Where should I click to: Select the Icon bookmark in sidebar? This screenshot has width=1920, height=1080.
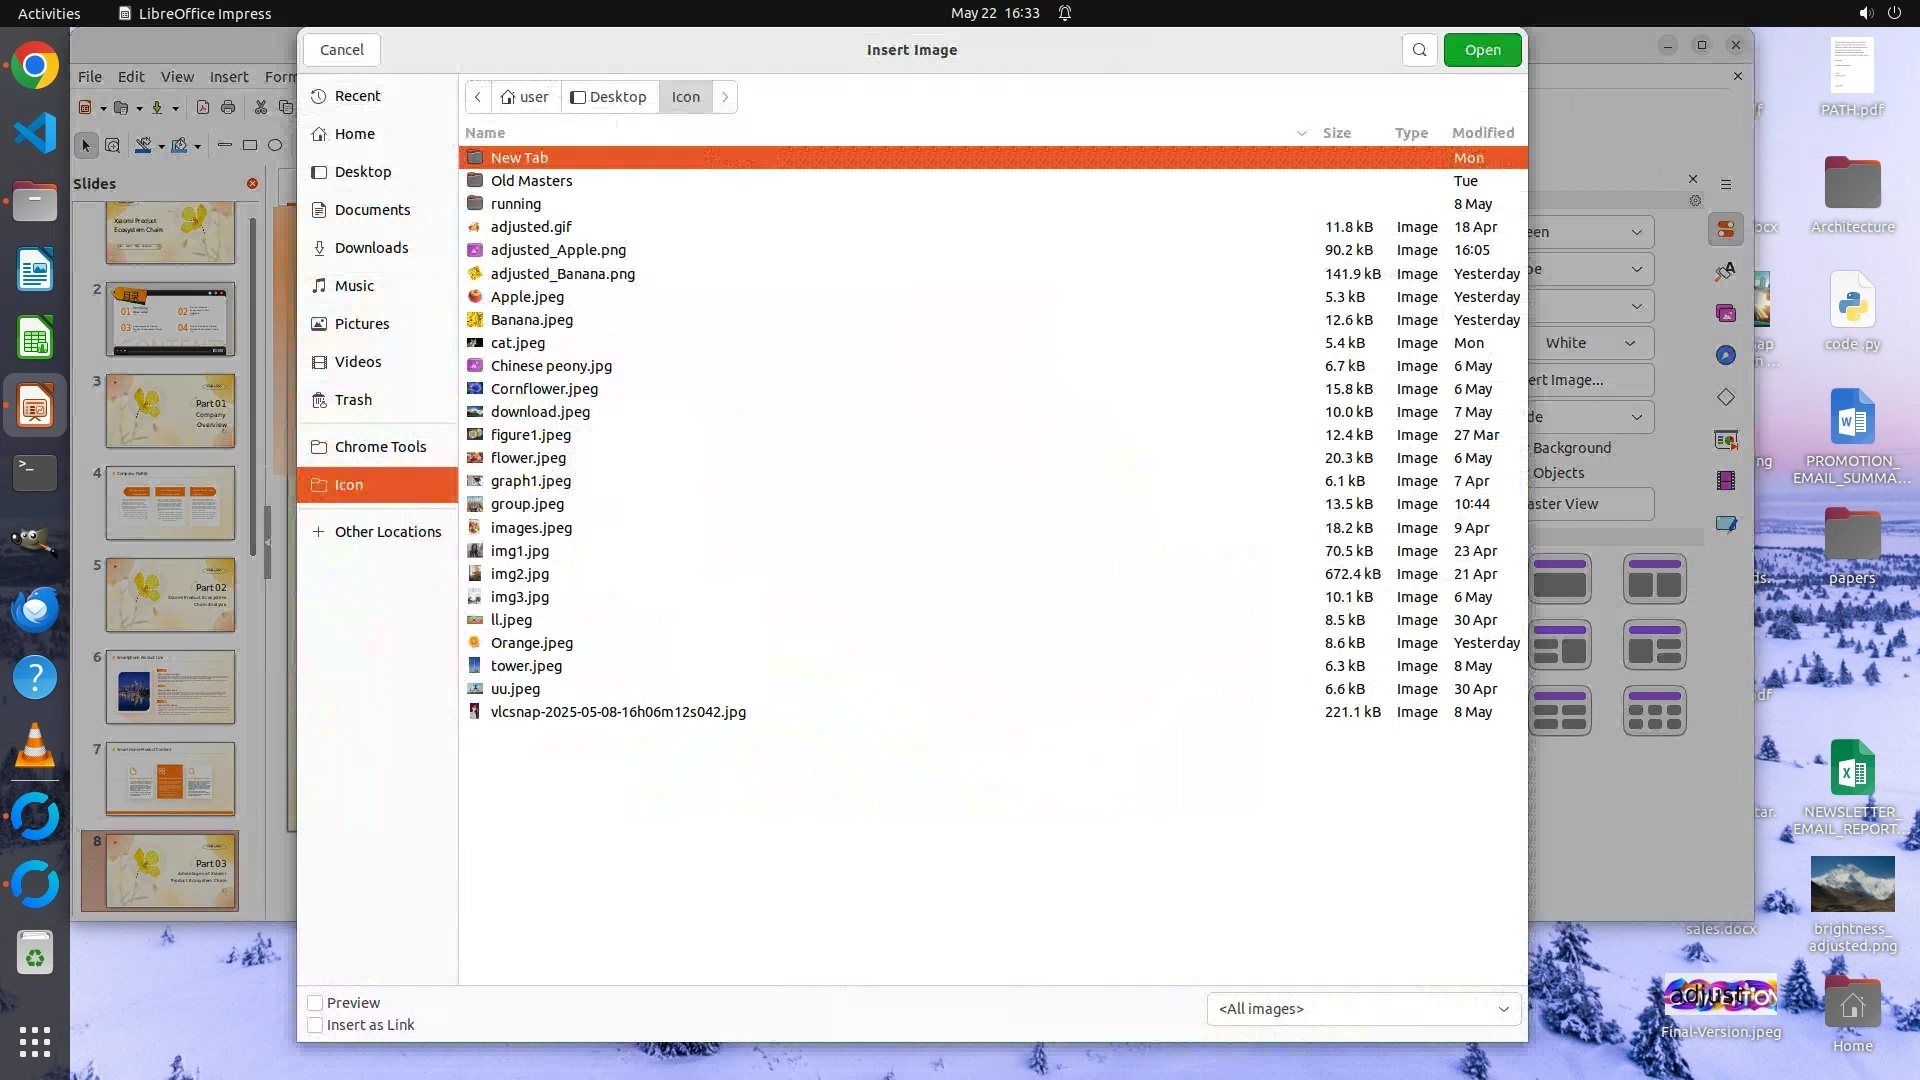point(349,485)
